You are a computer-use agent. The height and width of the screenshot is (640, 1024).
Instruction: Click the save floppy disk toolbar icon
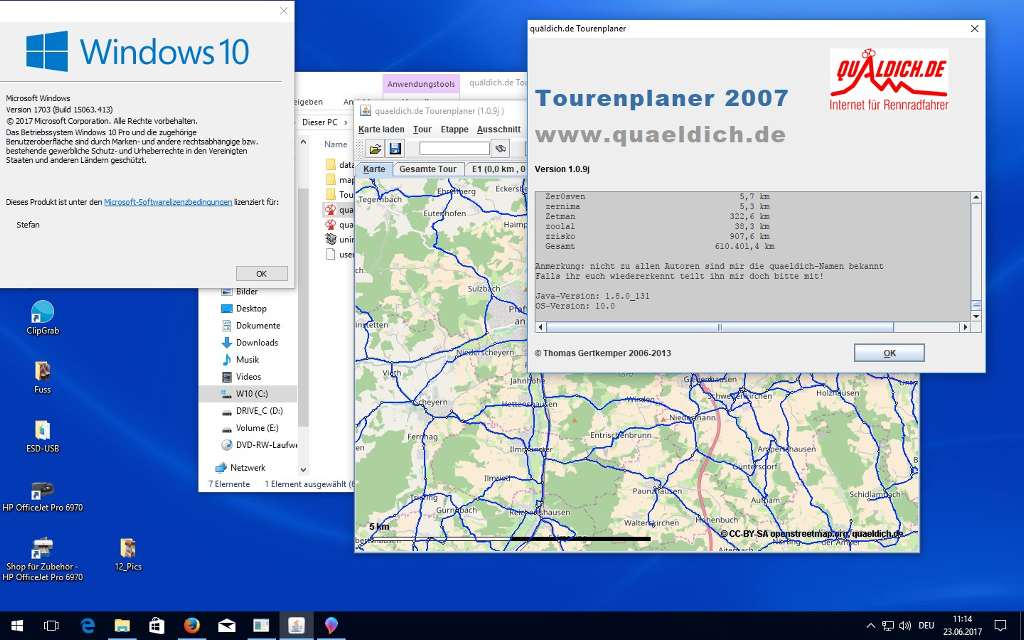[x=395, y=149]
